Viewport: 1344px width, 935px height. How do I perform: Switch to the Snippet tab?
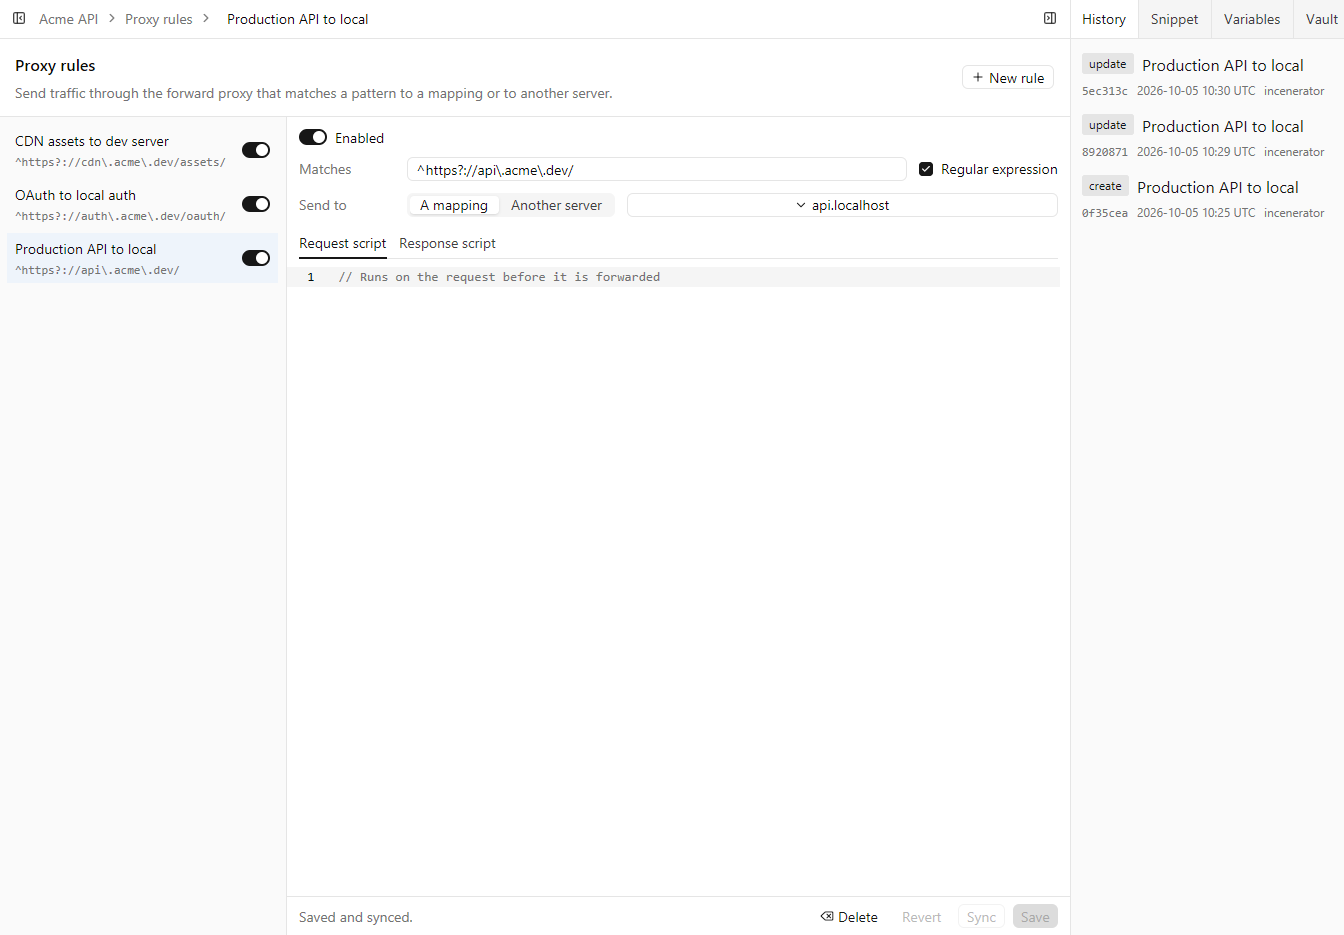click(x=1174, y=19)
